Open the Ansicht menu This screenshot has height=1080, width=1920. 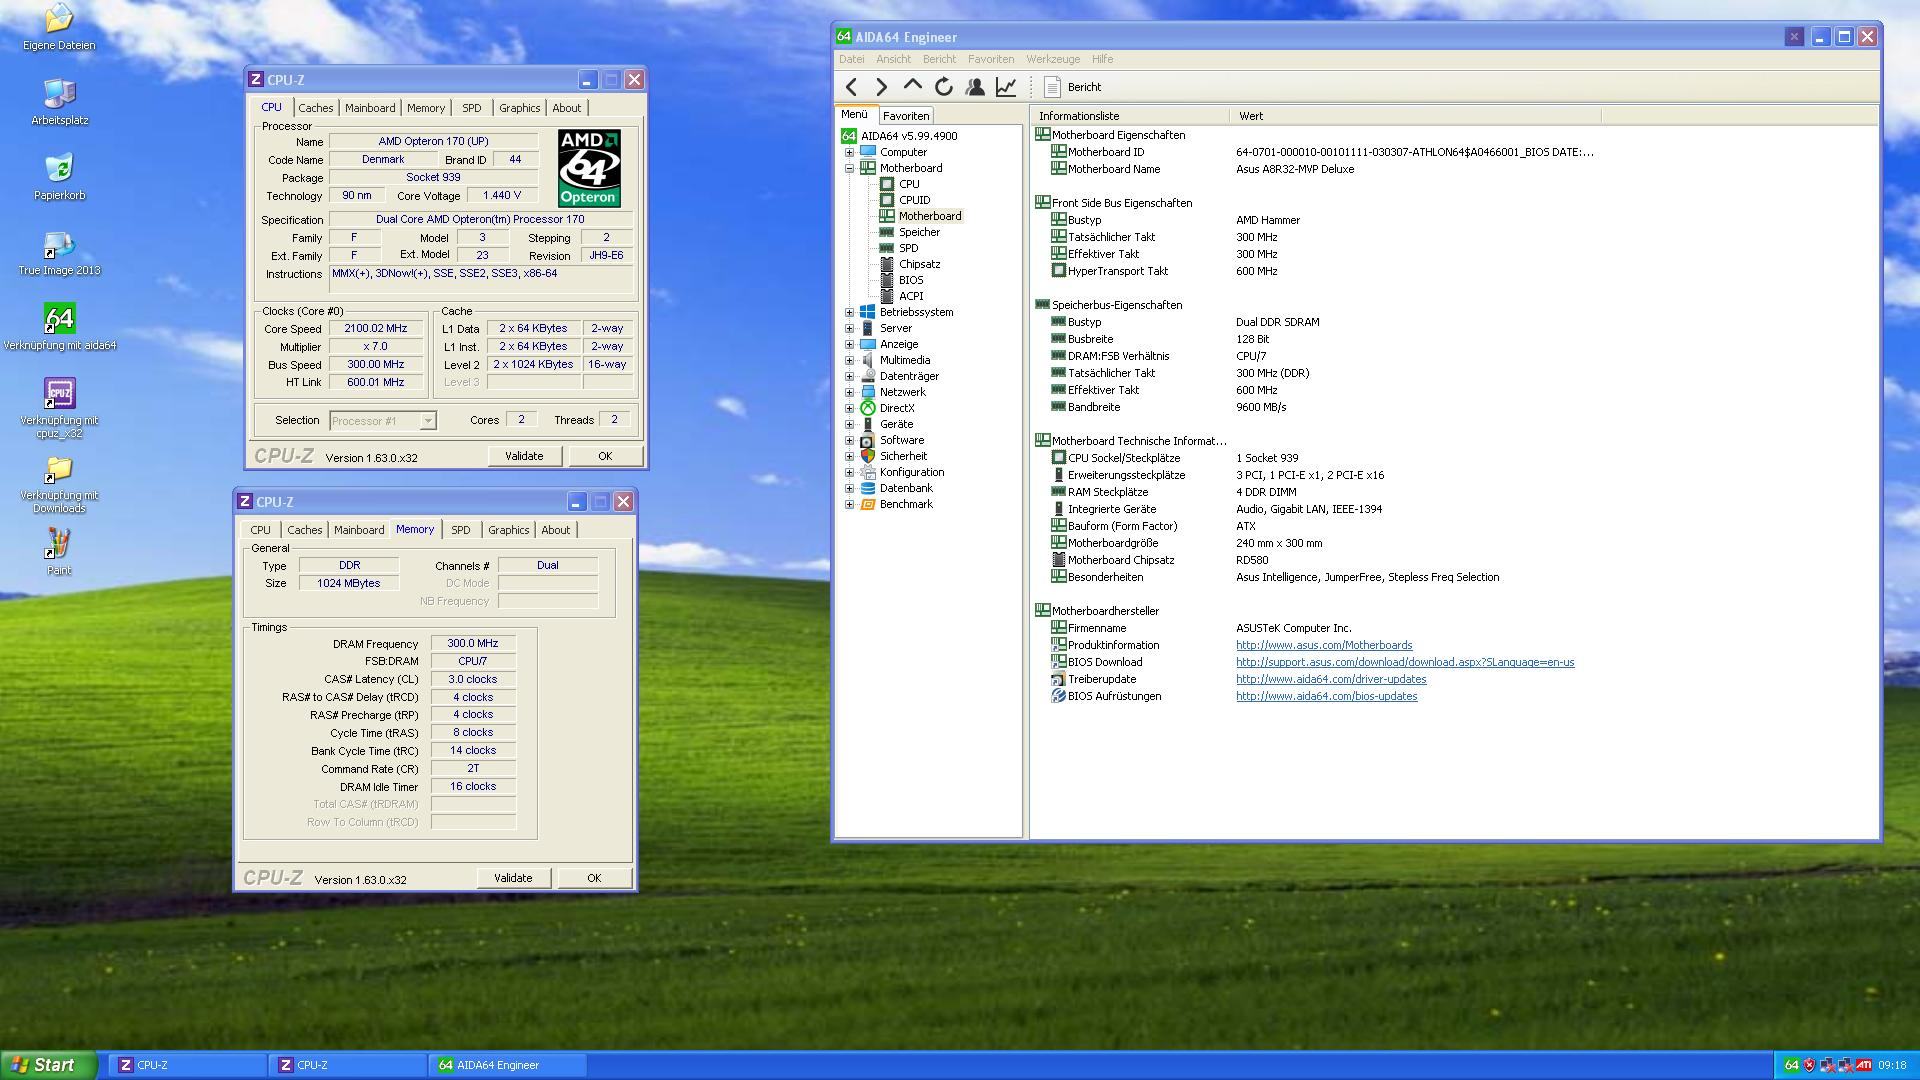coord(893,59)
